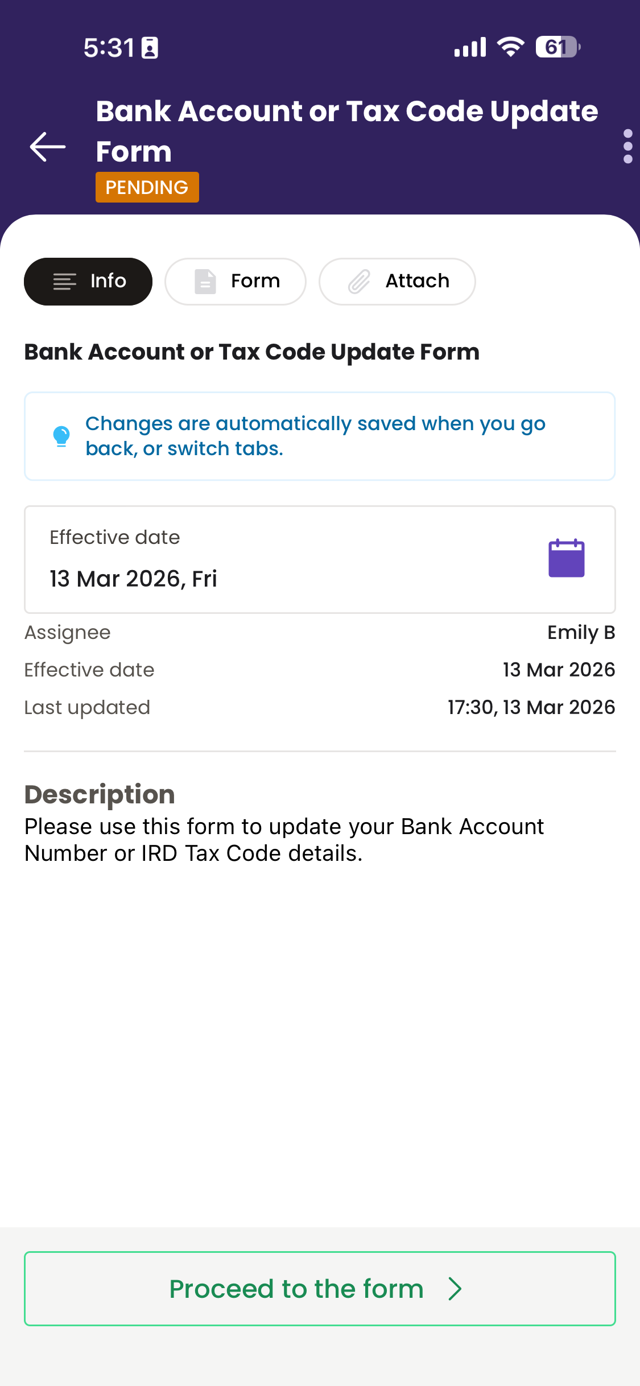
Task: Tap the back arrow icon
Action: [47, 147]
